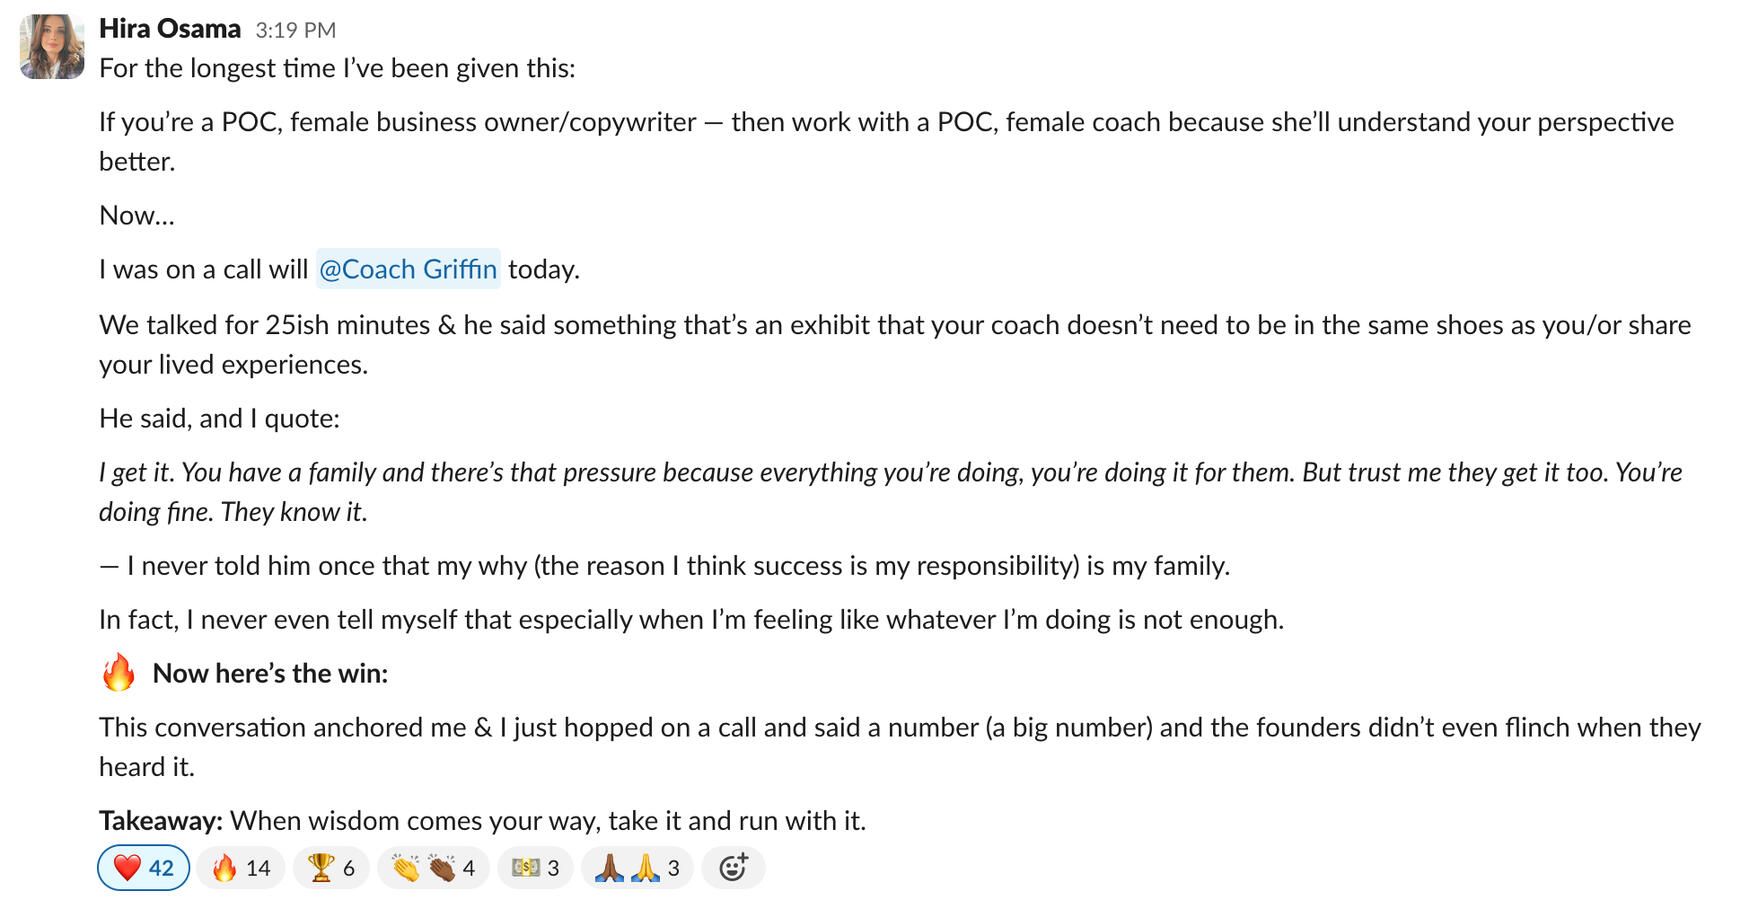Image resolution: width=1758 pixels, height=900 pixels.
Task: Click the sentence starting 'In fact, I never'
Action: tap(690, 620)
